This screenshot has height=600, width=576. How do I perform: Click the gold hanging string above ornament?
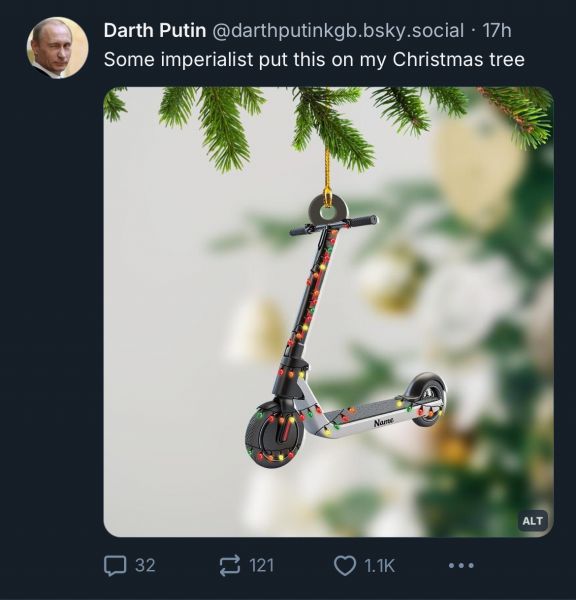[x=328, y=176]
